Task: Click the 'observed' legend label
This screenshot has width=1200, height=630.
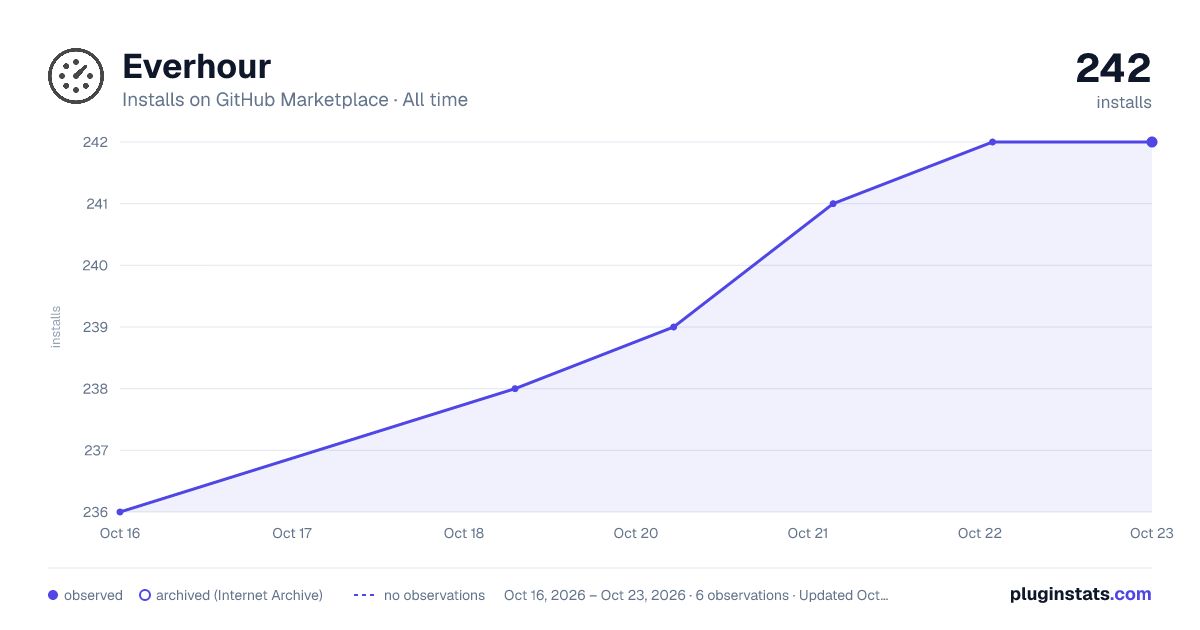Action: [x=93, y=595]
